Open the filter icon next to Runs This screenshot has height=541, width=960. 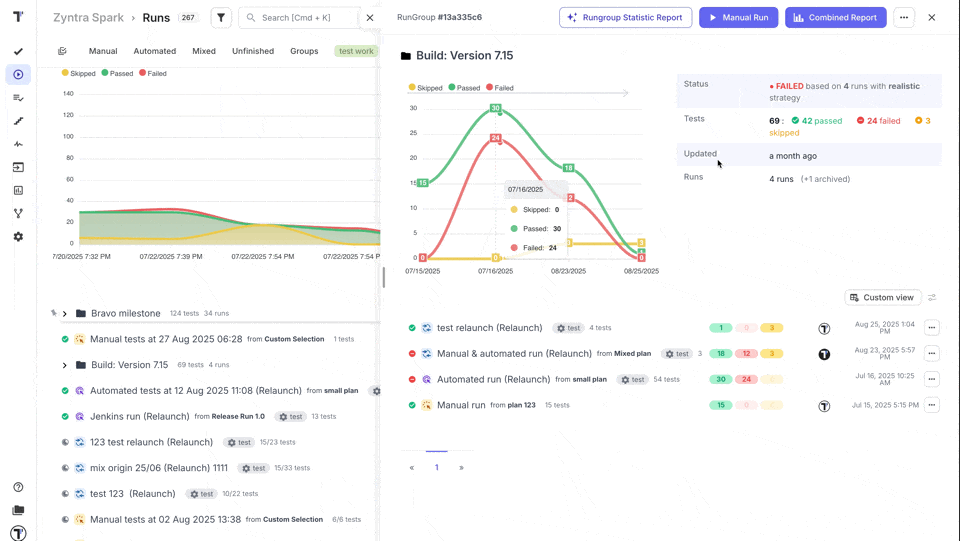(x=221, y=18)
